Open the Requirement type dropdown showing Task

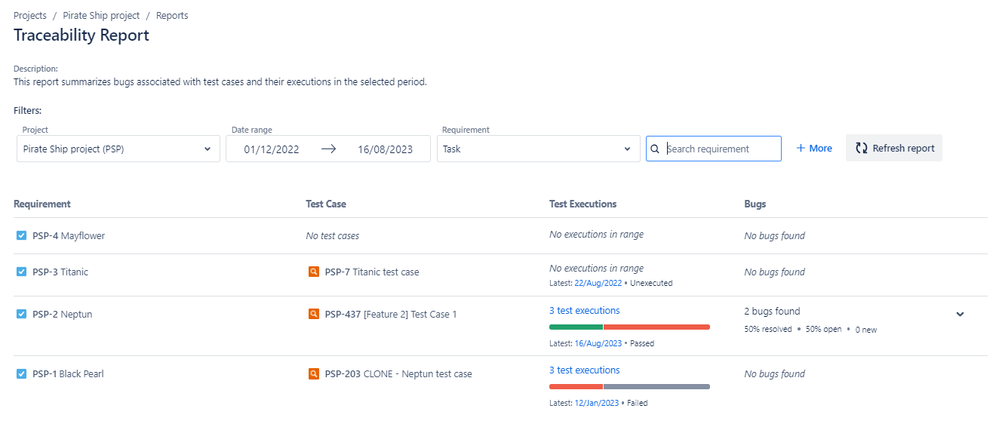click(538, 148)
